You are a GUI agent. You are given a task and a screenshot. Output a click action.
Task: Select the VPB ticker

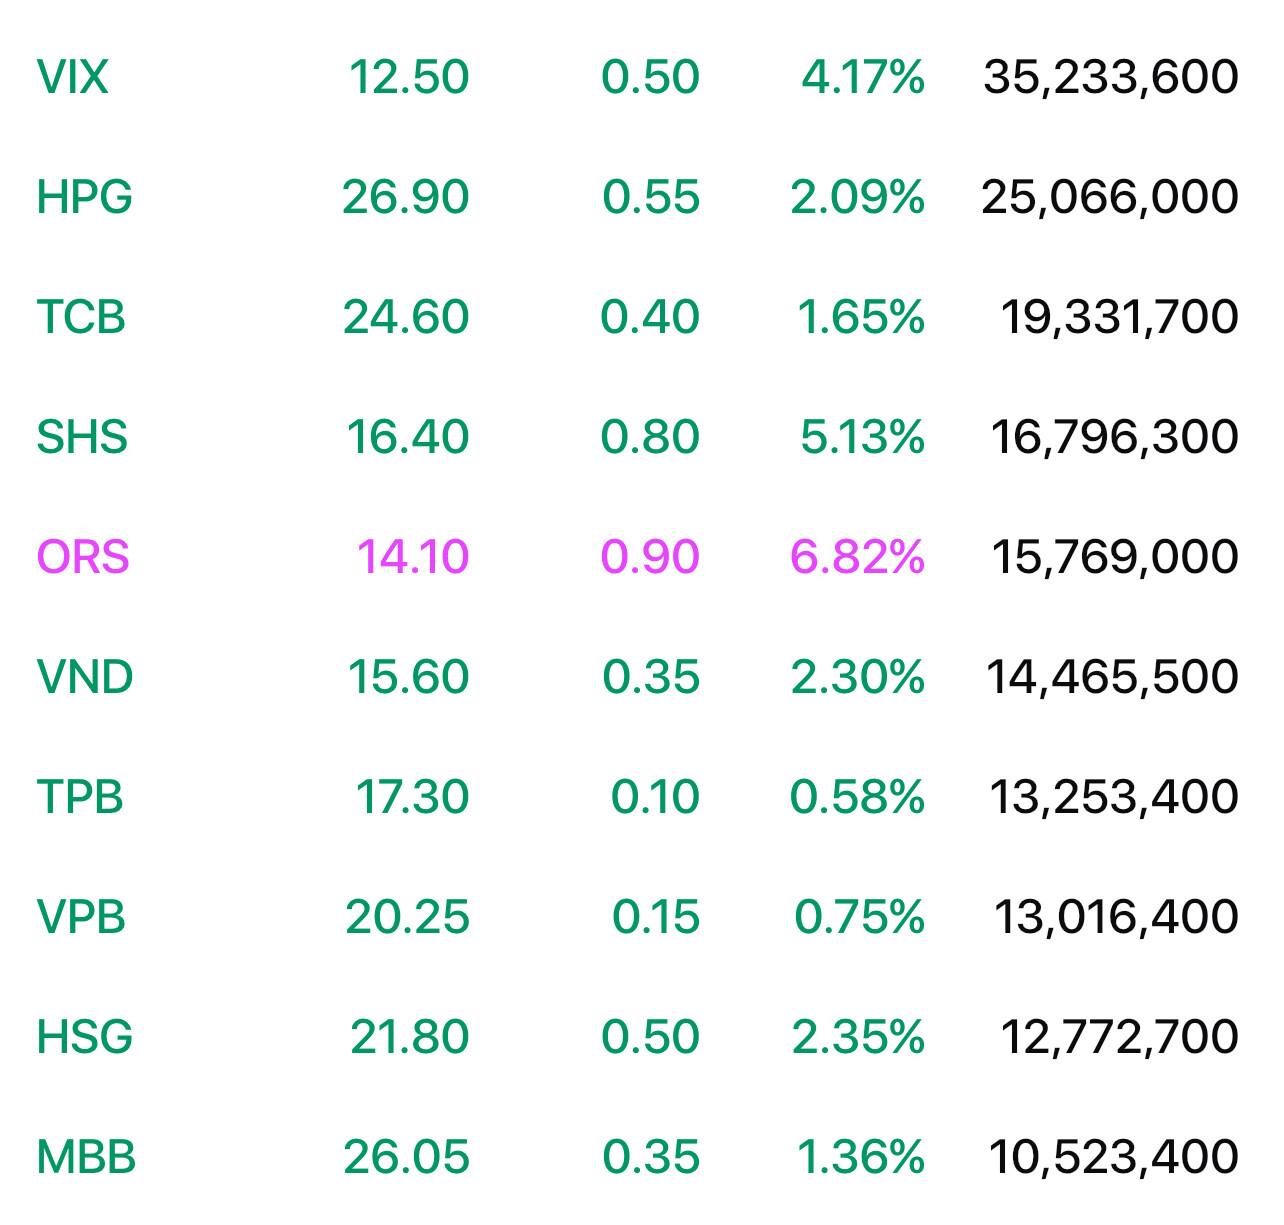[x=81, y=917]
